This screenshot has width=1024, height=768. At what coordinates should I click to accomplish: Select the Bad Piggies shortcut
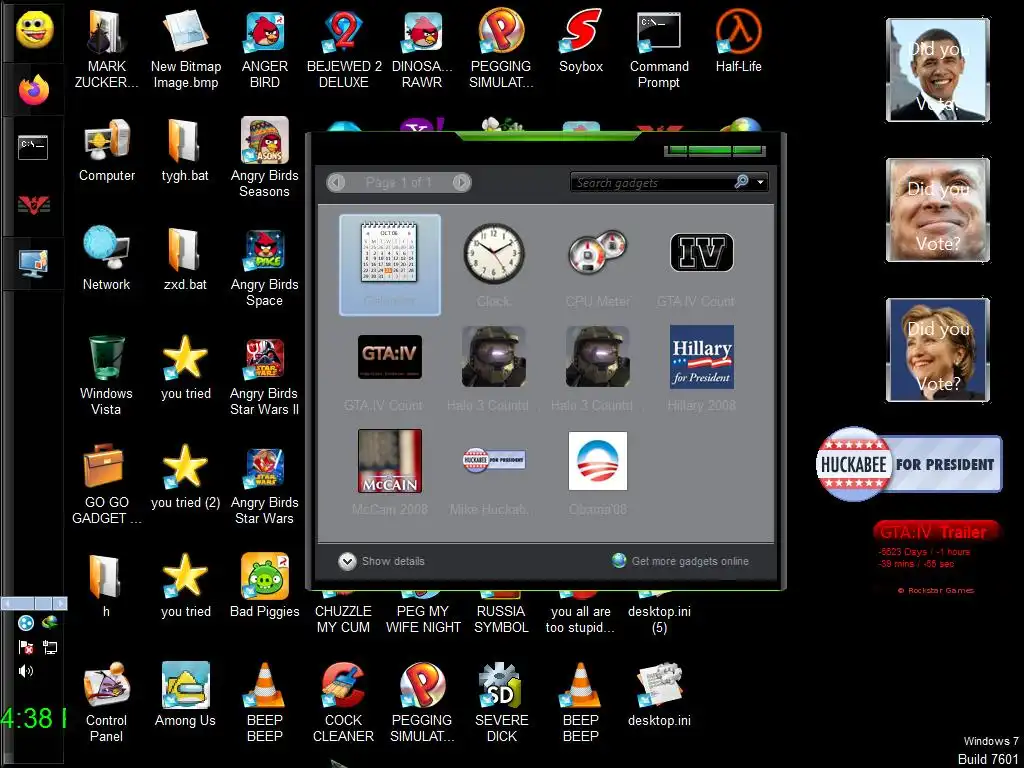click(264, 586)
